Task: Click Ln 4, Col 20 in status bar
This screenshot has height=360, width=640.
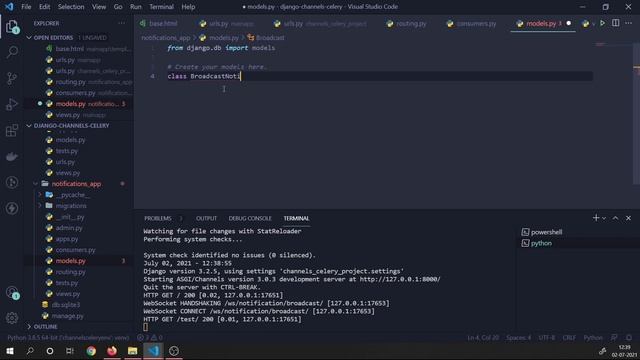Action: click(483, 338)
